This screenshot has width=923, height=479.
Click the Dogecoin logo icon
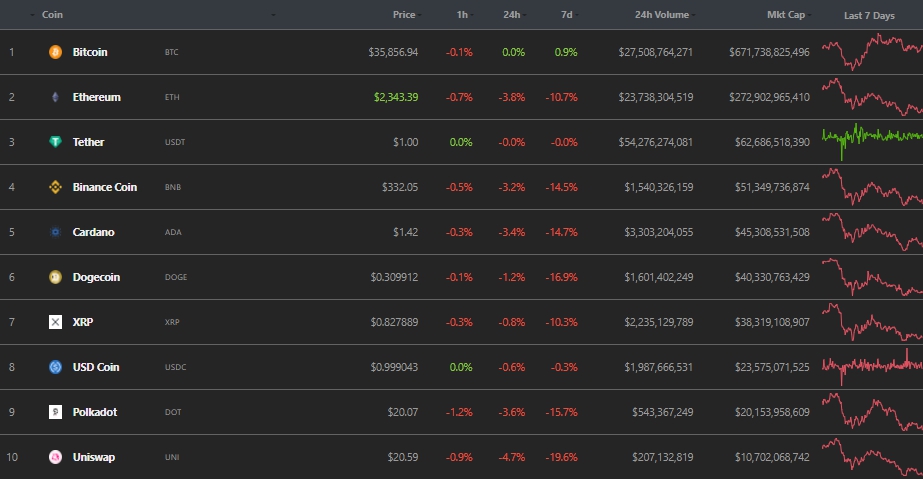tap(55, 277)
